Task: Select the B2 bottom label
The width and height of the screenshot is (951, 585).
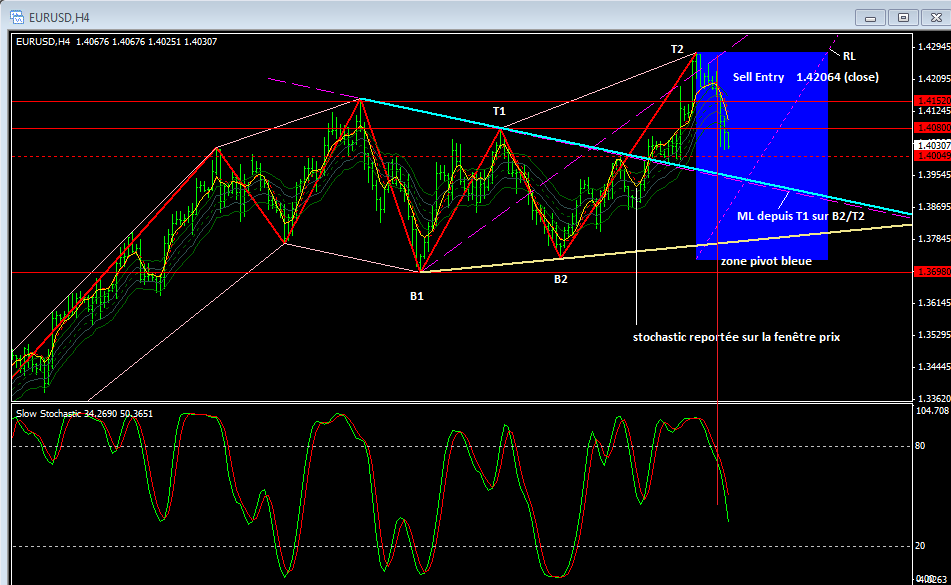Action: (x=560, y=279)
